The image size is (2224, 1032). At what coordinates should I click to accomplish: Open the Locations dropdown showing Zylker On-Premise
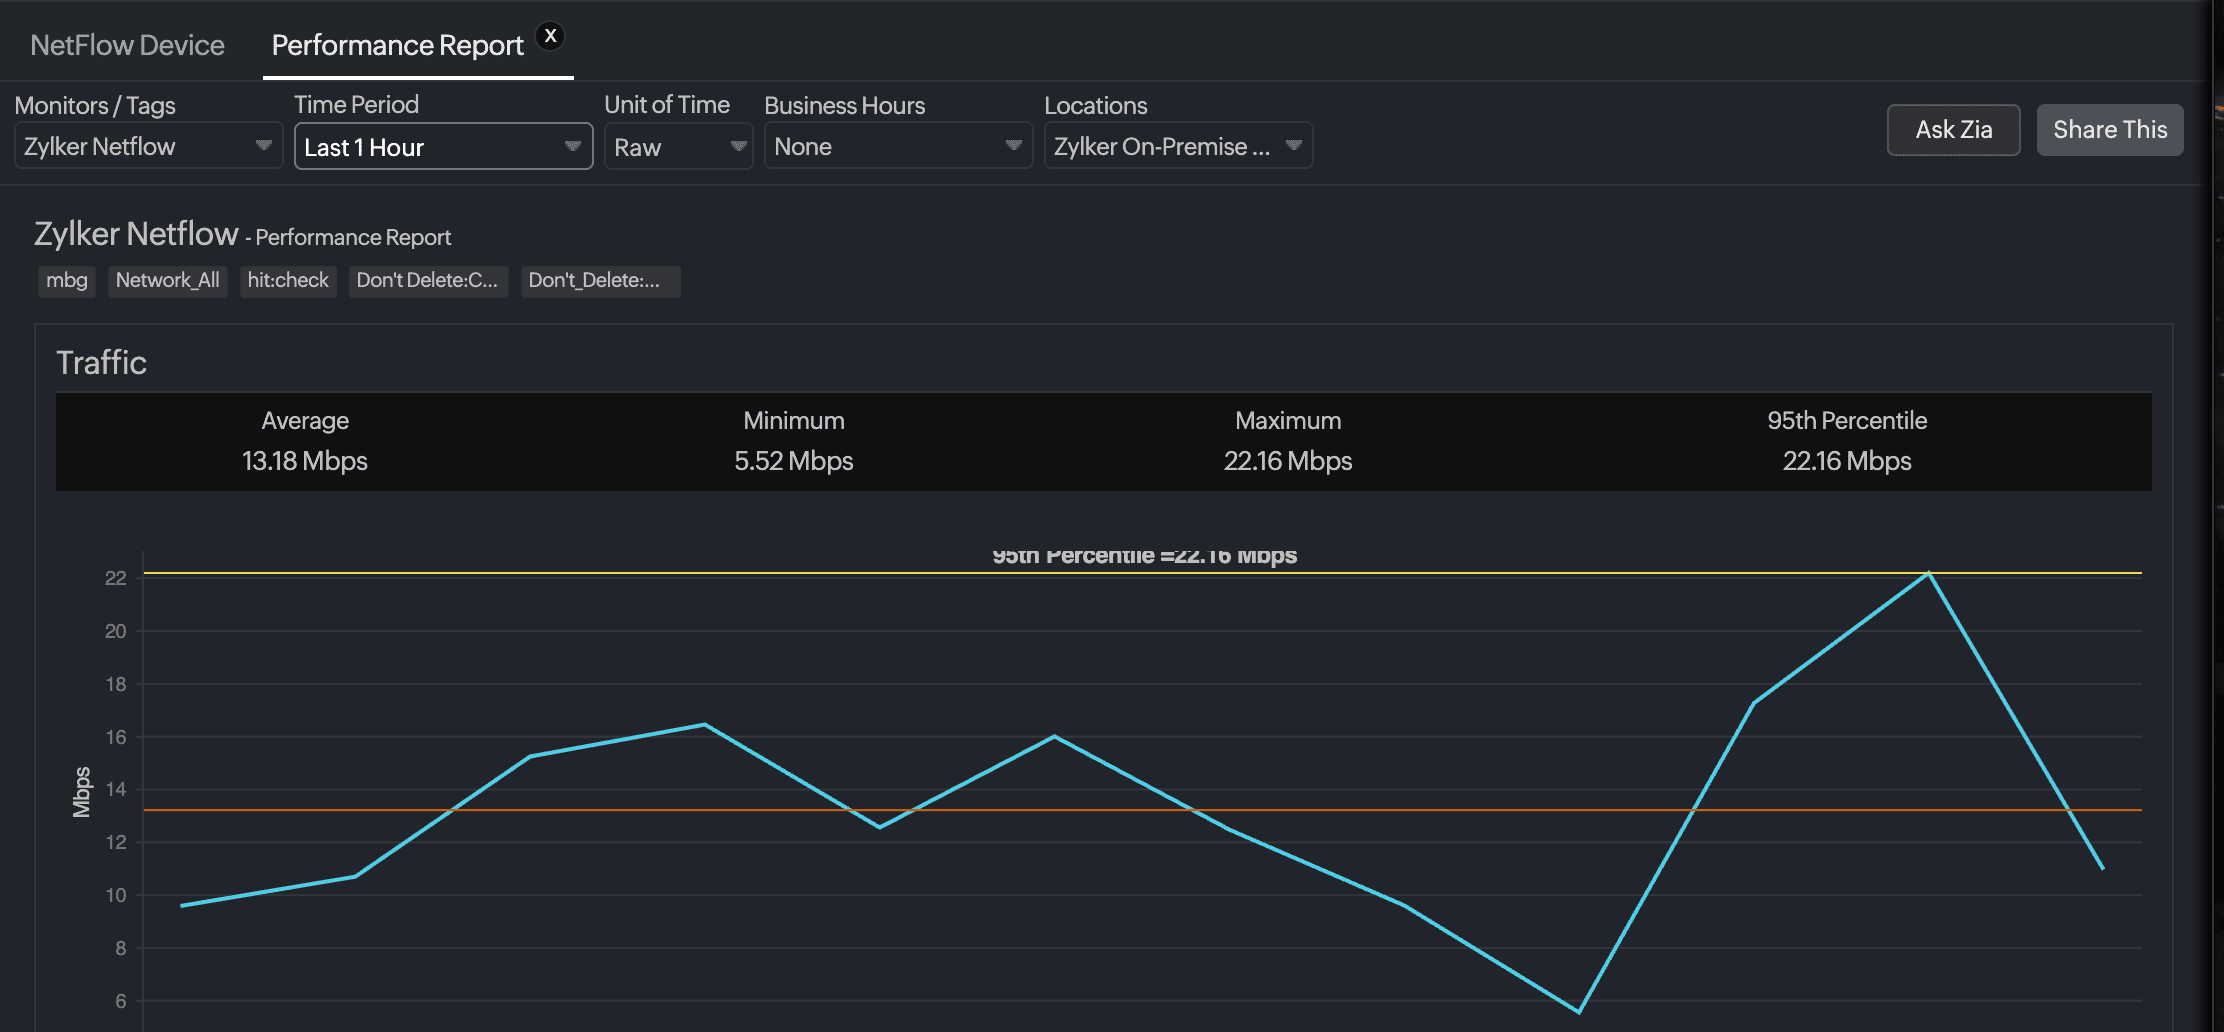[x=1177, y=145]
